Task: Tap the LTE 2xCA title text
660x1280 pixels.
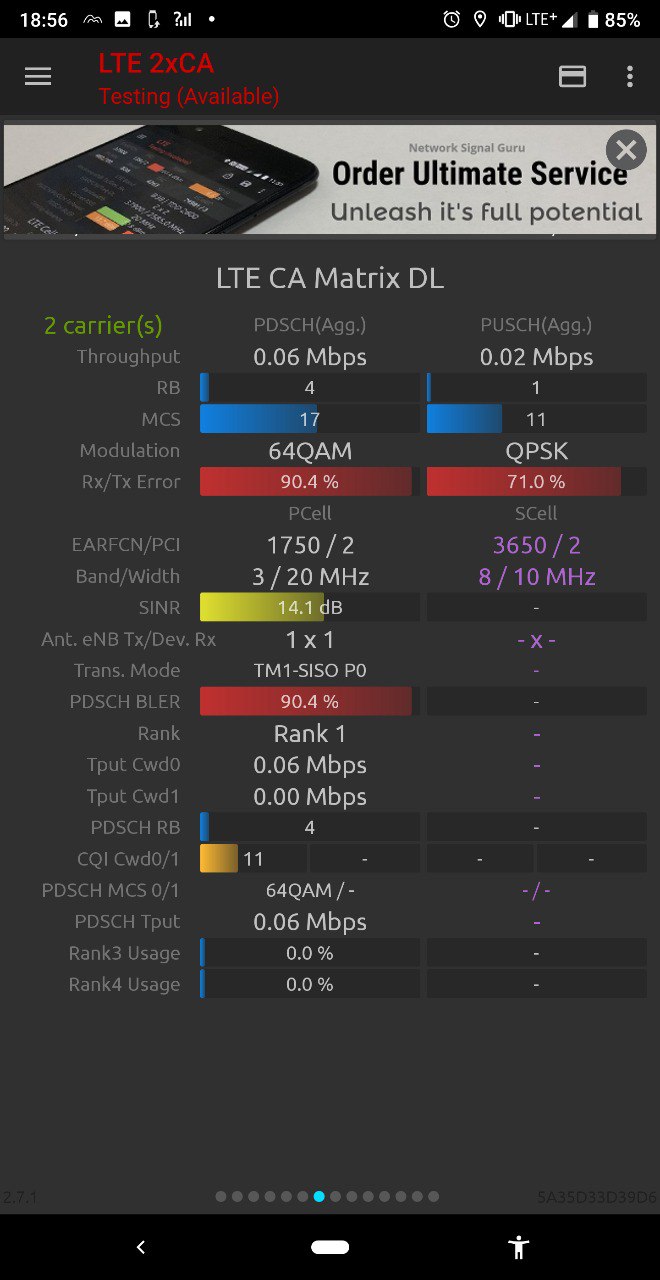Action: click(x=156, y=63)
